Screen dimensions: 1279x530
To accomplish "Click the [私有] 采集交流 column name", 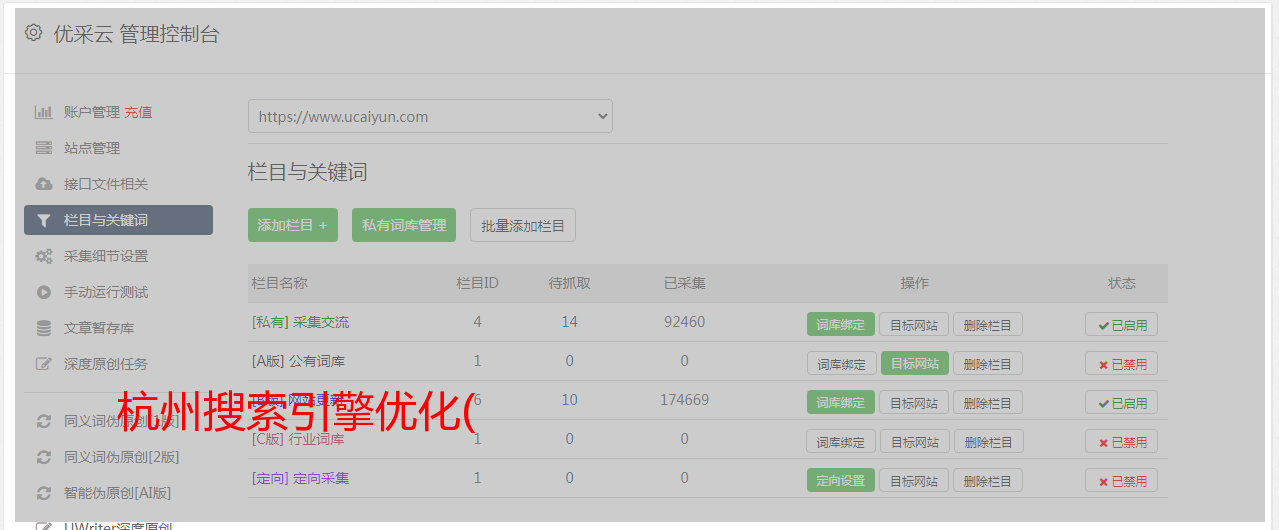I will pos(300,322).
